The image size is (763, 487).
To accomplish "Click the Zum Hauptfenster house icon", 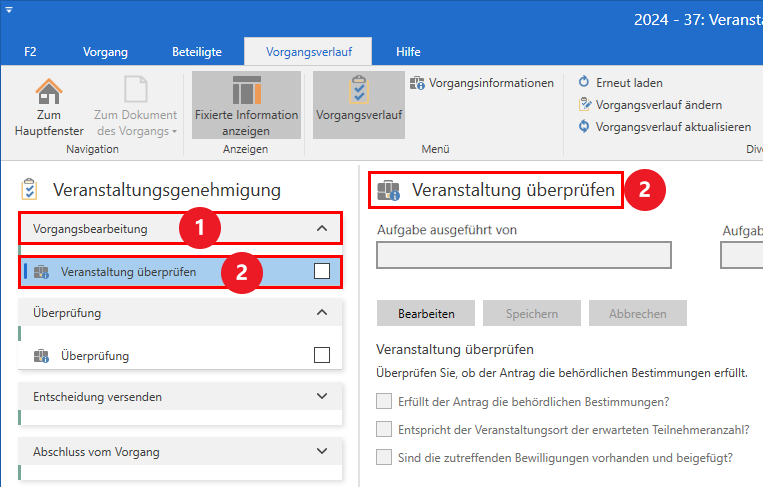I will coord(49,91).
